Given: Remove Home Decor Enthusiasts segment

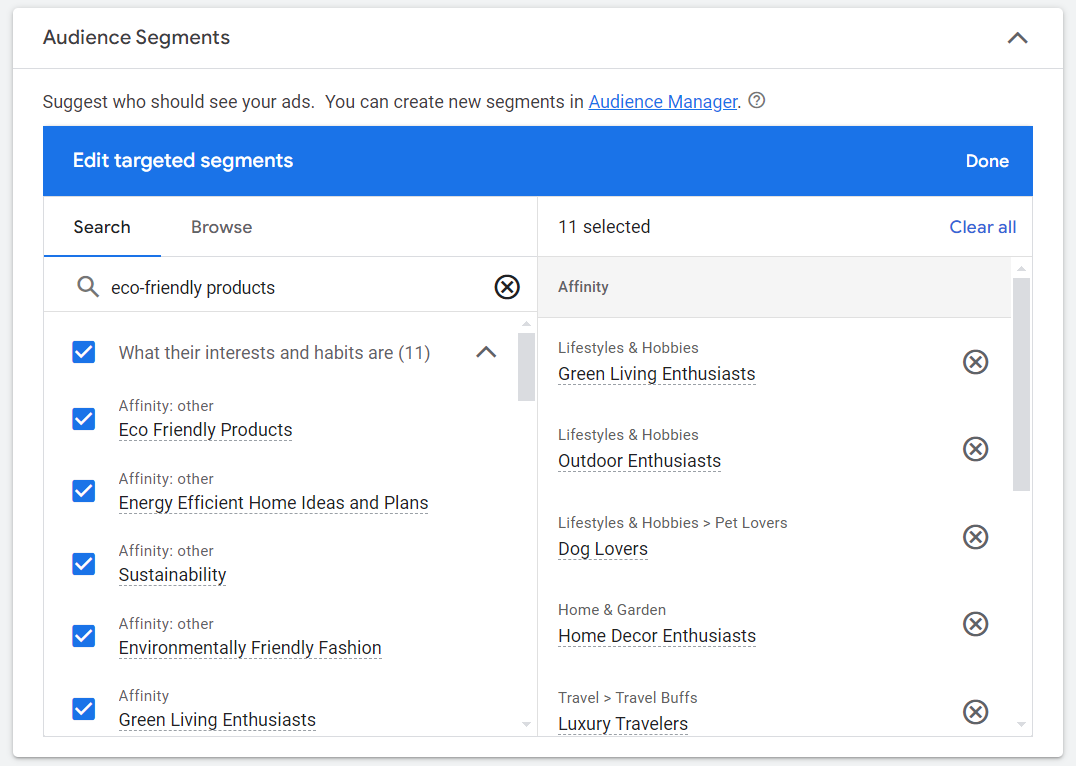Looking at the screenshot, I should click(x=976, y=624).
